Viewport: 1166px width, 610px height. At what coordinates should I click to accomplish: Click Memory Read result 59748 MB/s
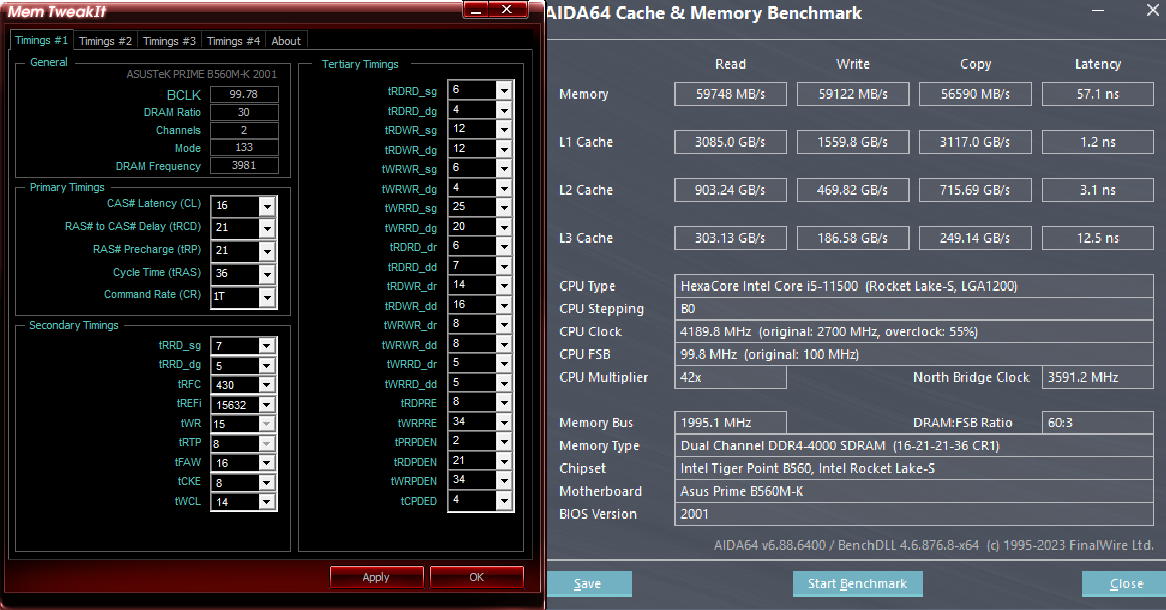pyautogui.click(x=730, y=94)
